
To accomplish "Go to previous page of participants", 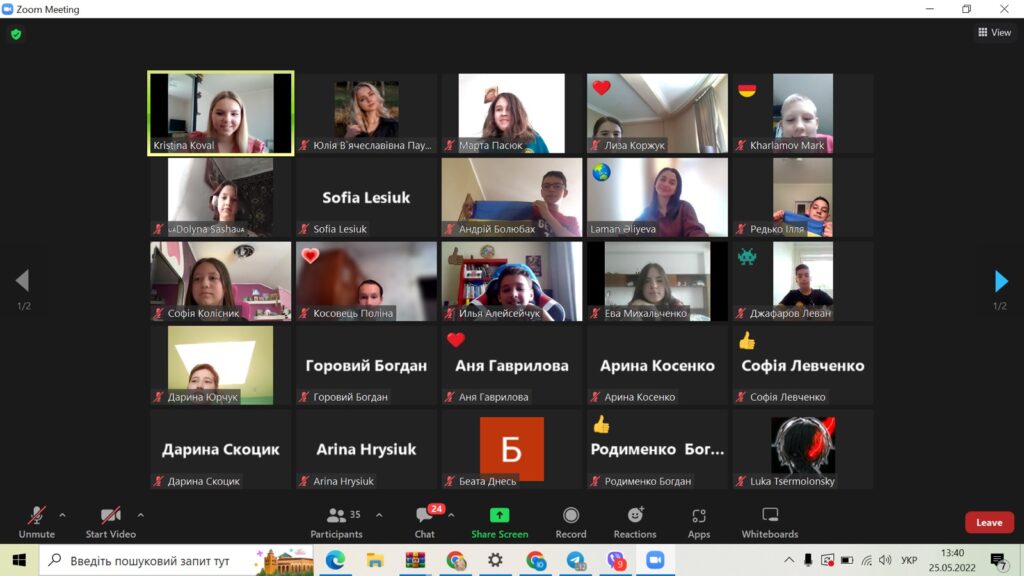I will pyautogui.click(x=22, y=281).
